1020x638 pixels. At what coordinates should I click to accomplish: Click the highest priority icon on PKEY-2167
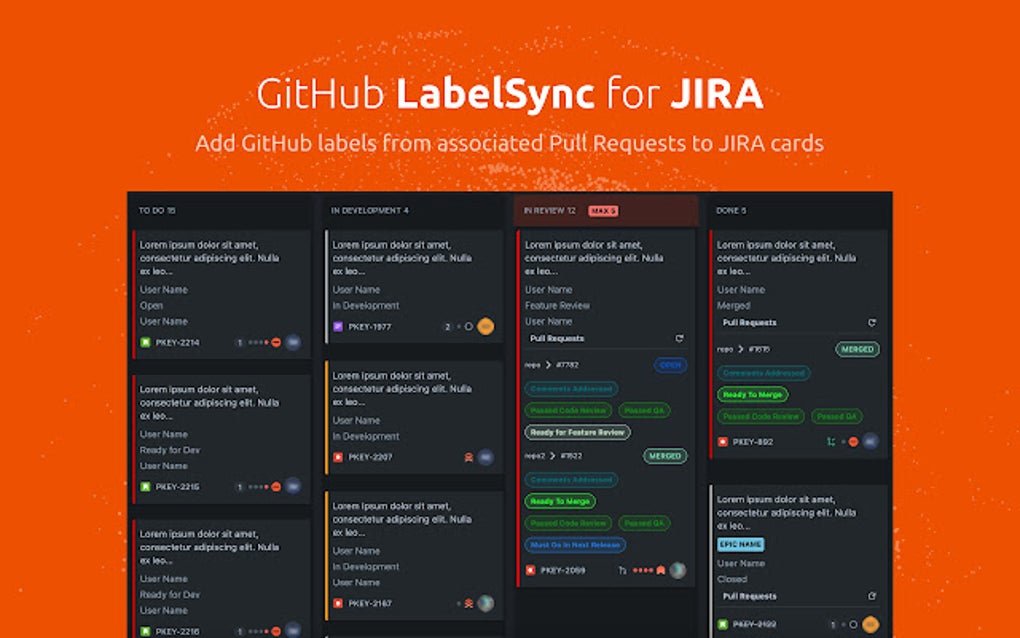click(468, 604)
